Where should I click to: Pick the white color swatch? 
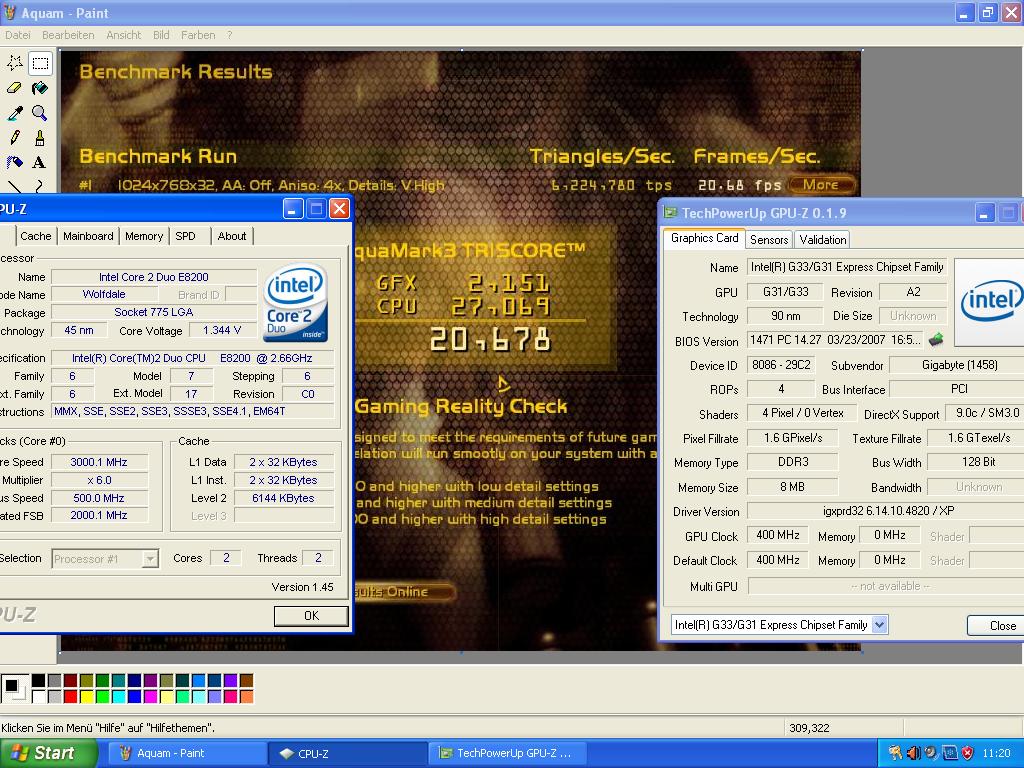(39, 697)
